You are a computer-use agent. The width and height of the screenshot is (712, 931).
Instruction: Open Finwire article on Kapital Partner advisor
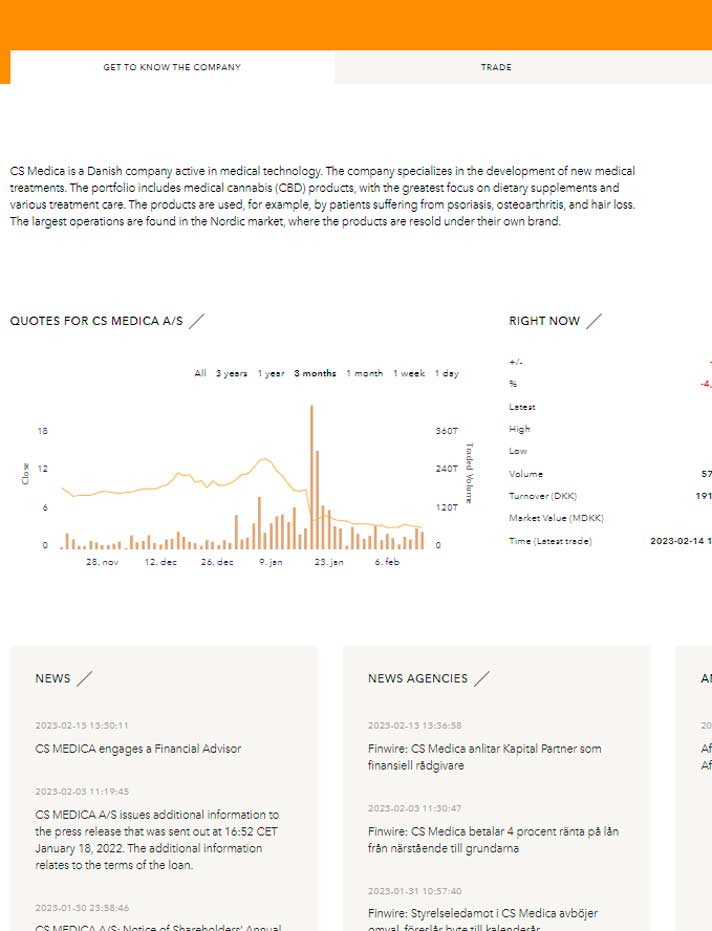tap(485, 757)
